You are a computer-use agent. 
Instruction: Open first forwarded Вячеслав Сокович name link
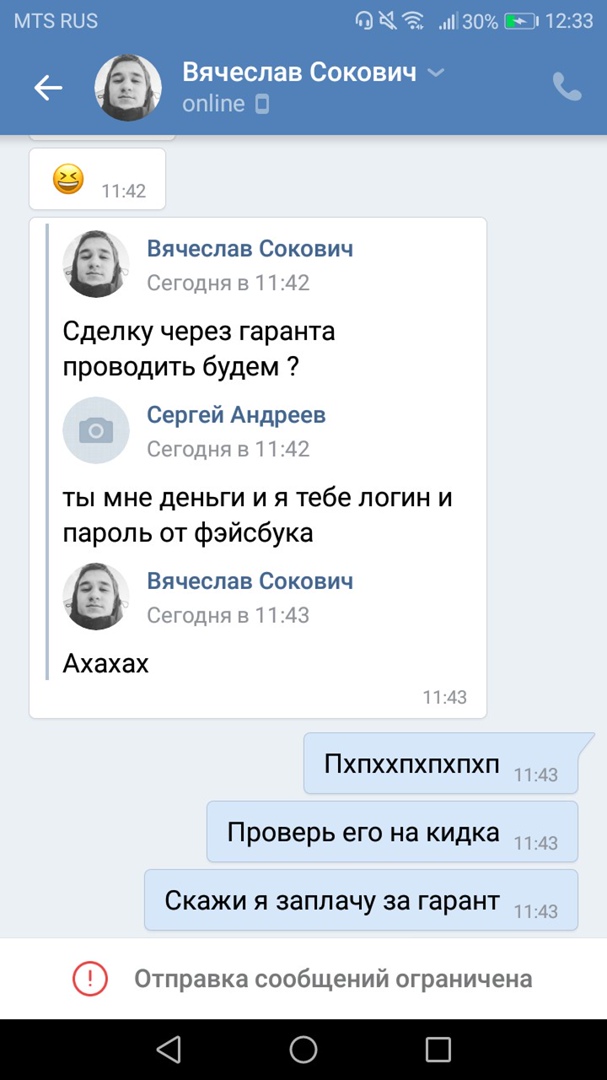tap(250, 249)
